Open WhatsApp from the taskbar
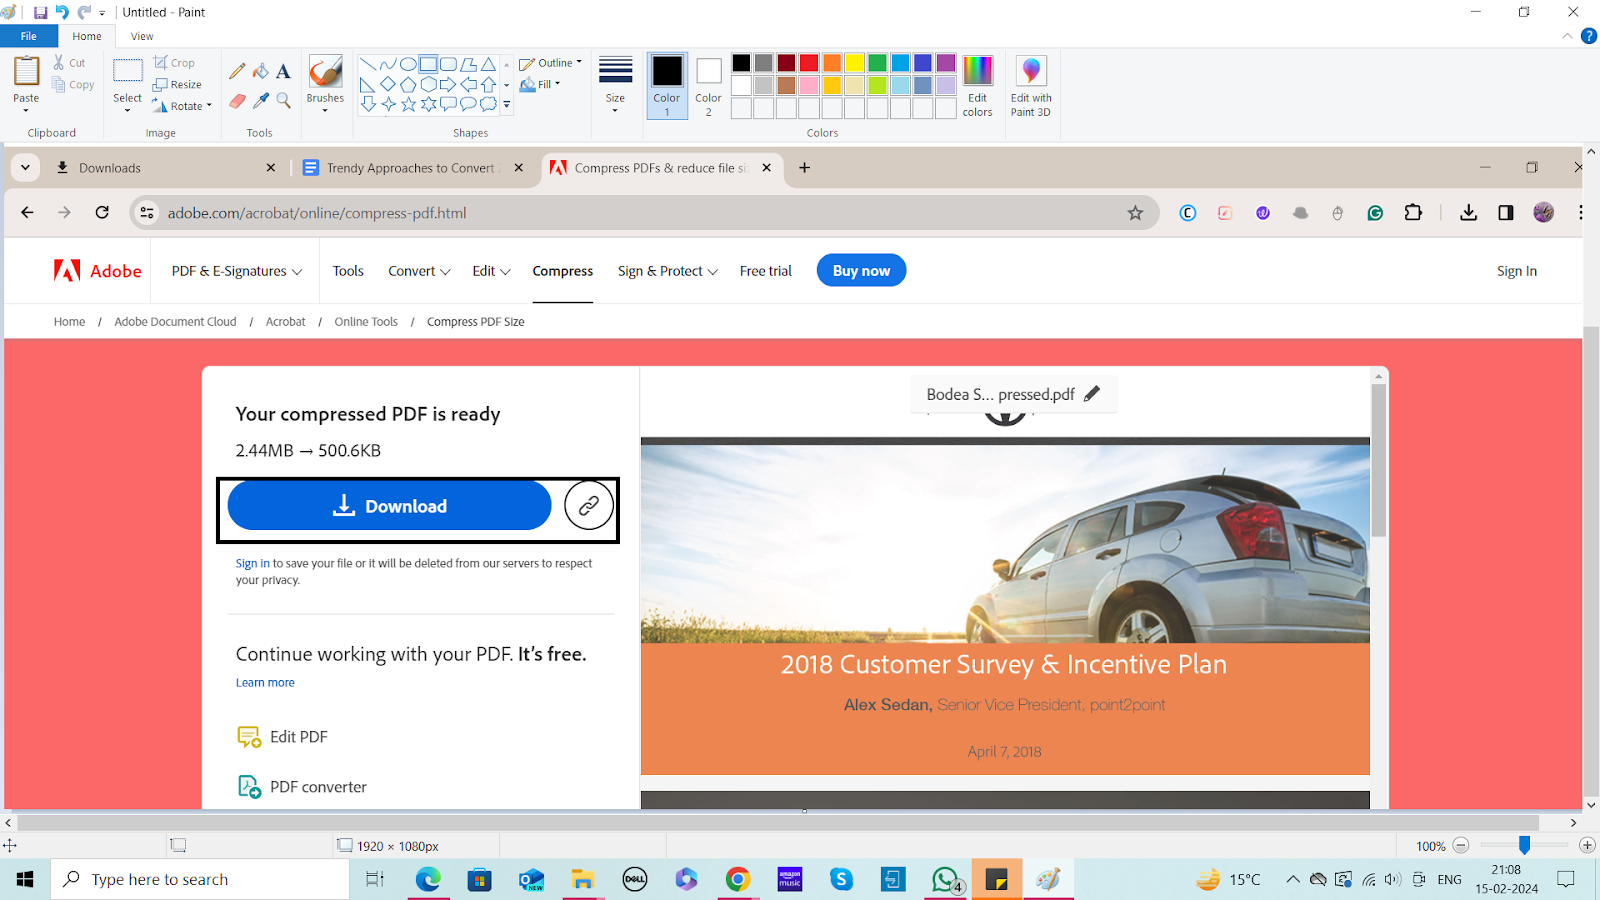Screen dimensions: 1600x900 click(945, 879)
